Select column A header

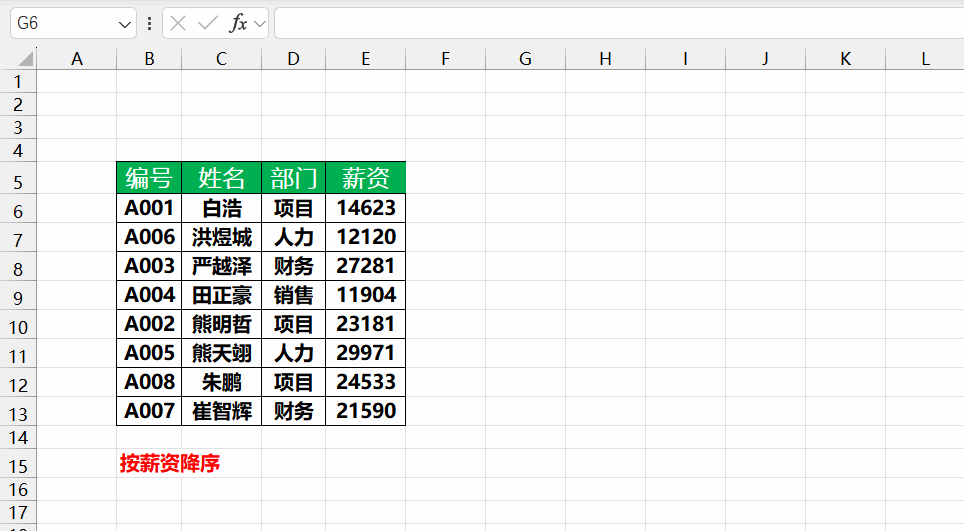(77, 59)
